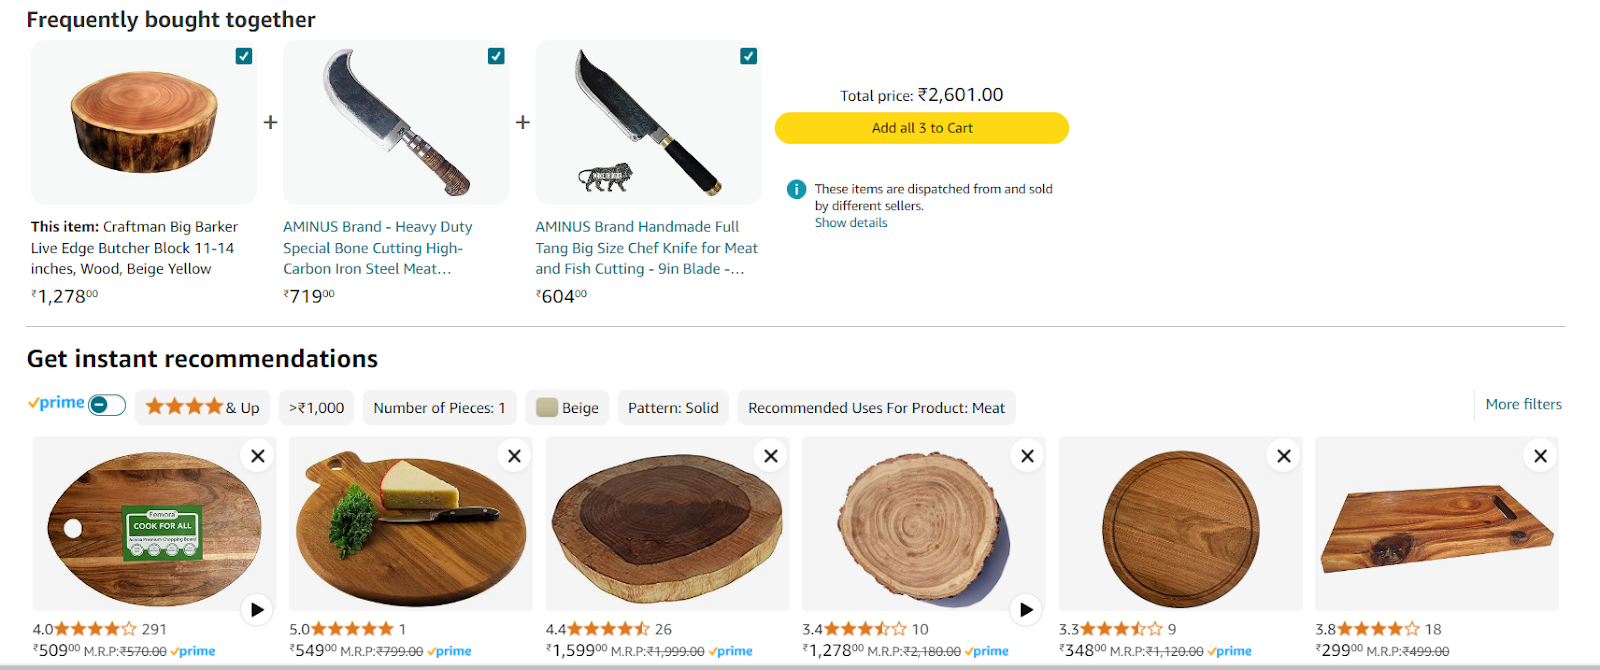Uncheck the AMINUS Bone Cutting knife item
The height and width of the screenshot is (670, 1600).
(x=496, y=56)
